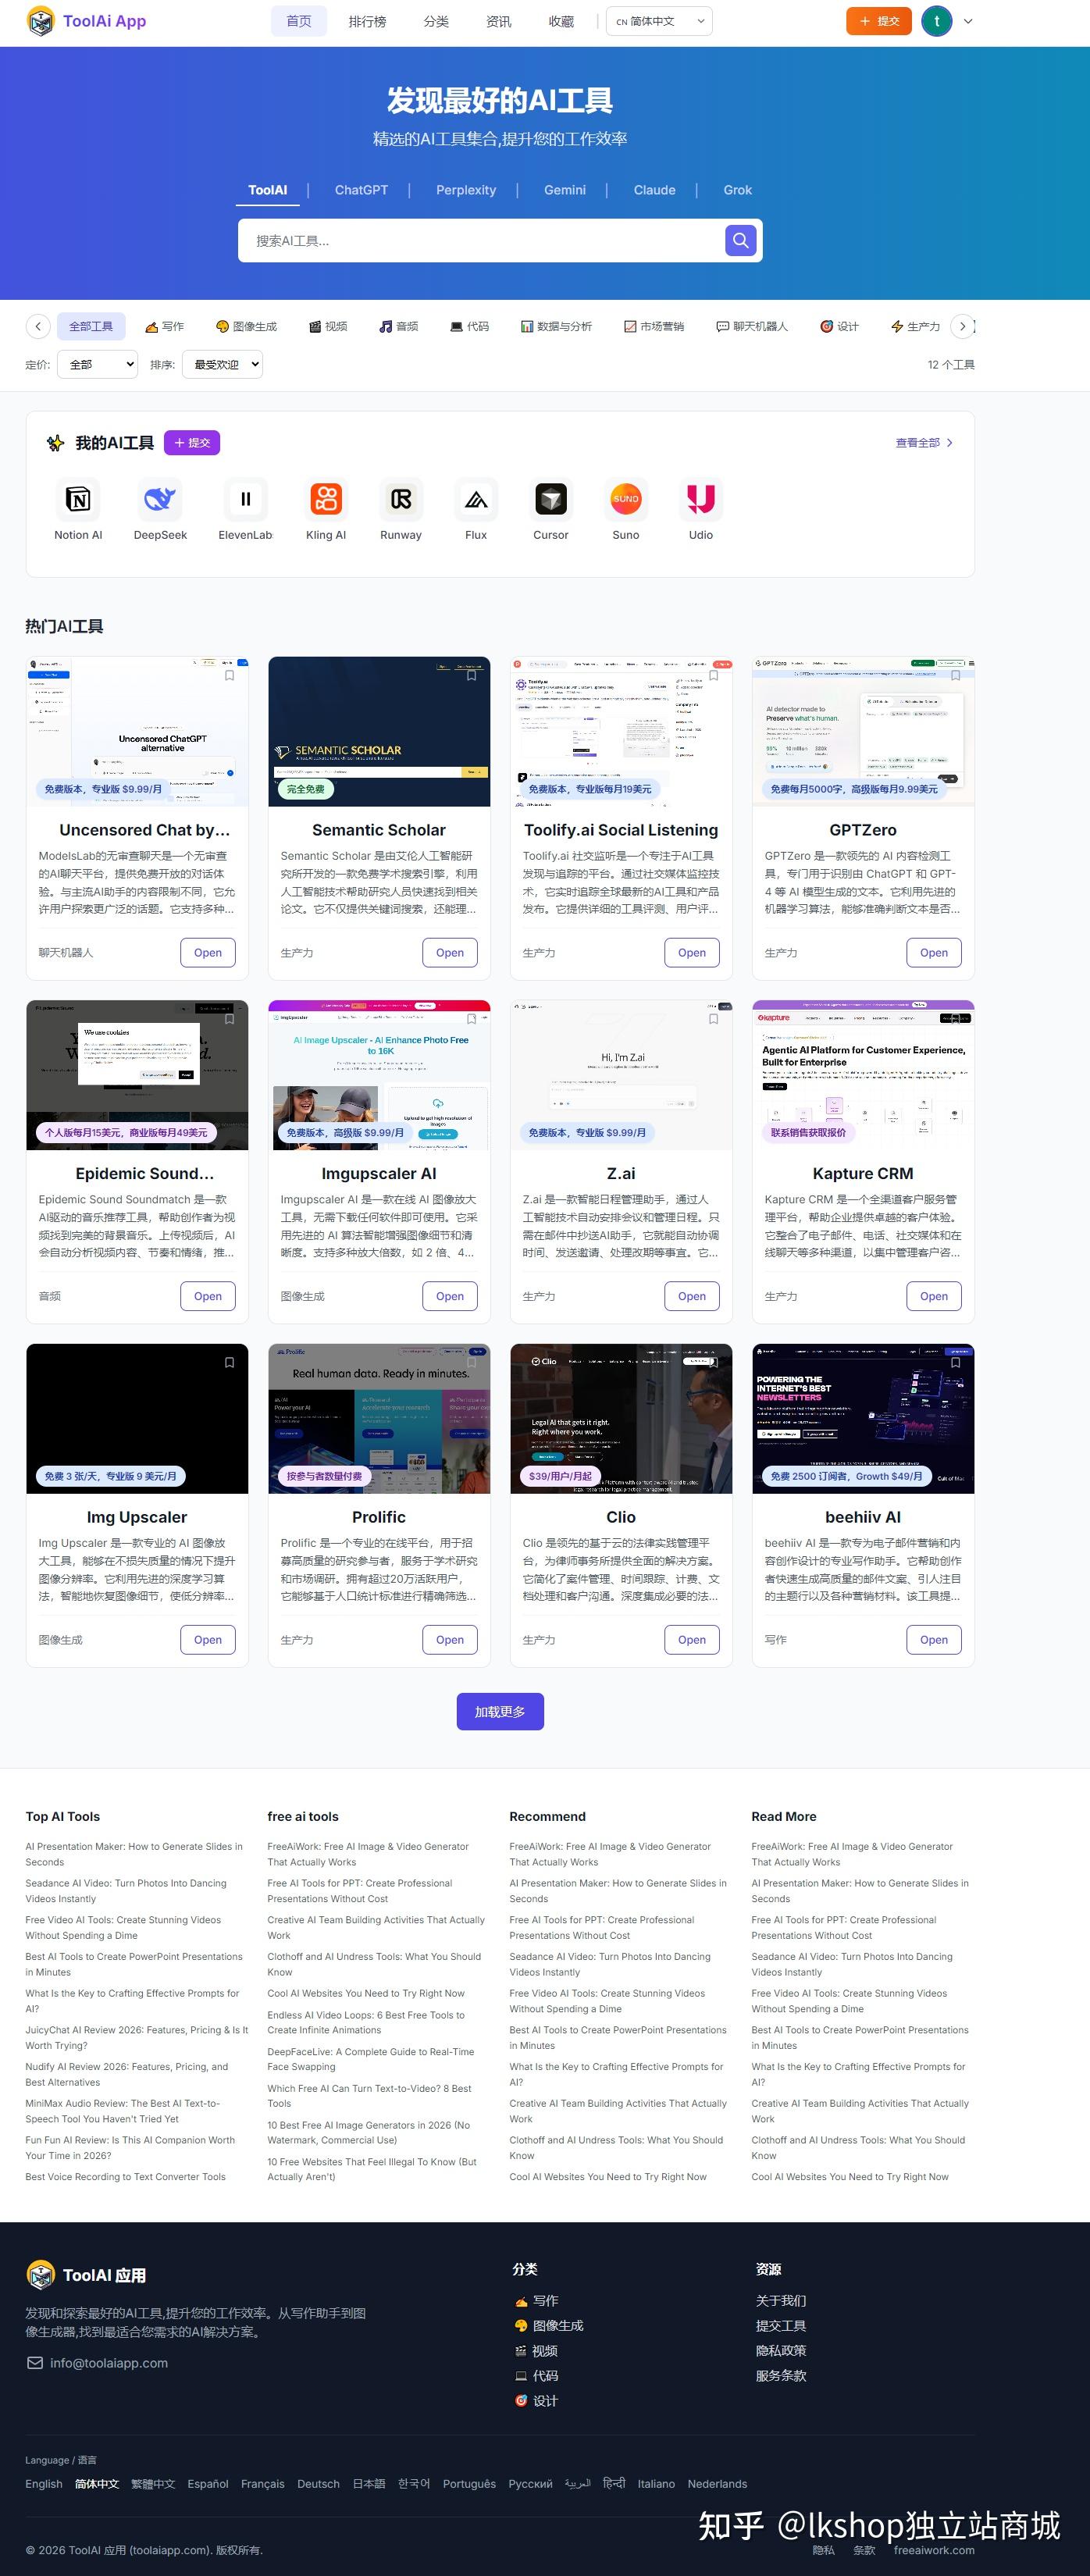Bookmark the Kapture CRM card
Viewport: 1090px width, 2576px height.
coord(955,1019)
